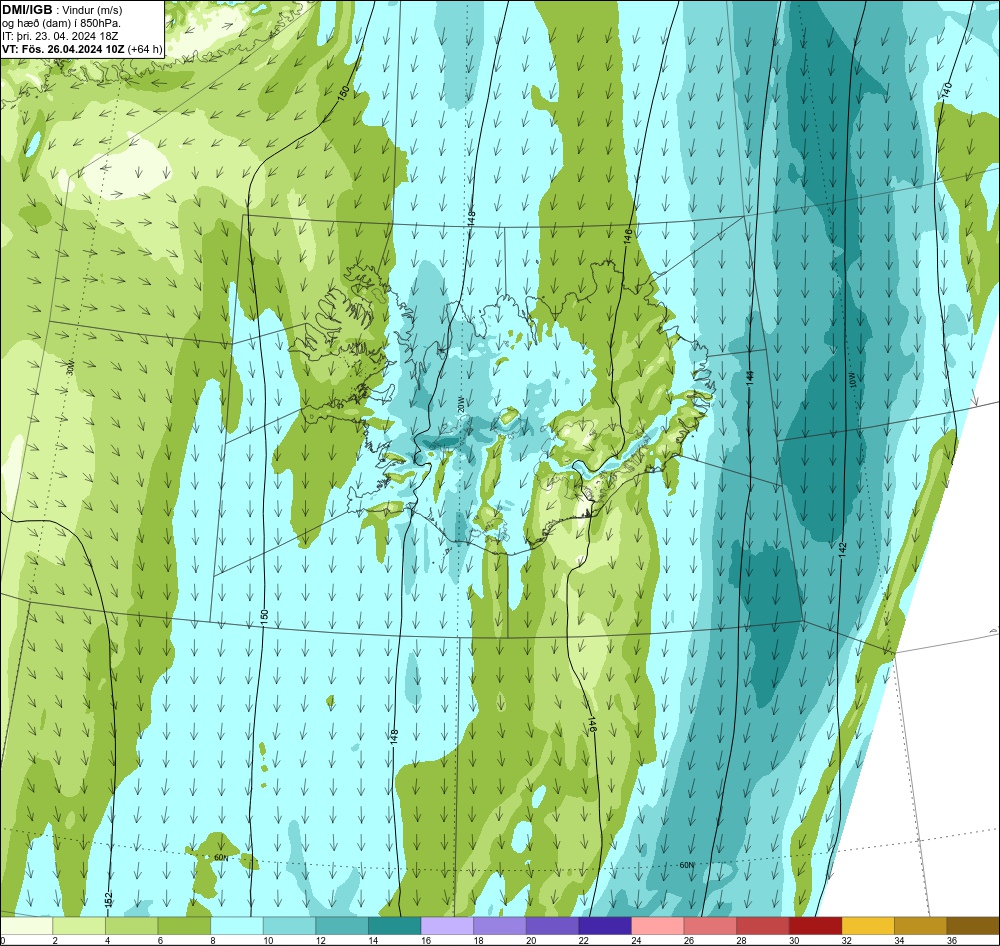Select the legend swatch between 4 and 6
This screenshot has width=1000, height=946.
pyautogui.click(x=131, y=926)
